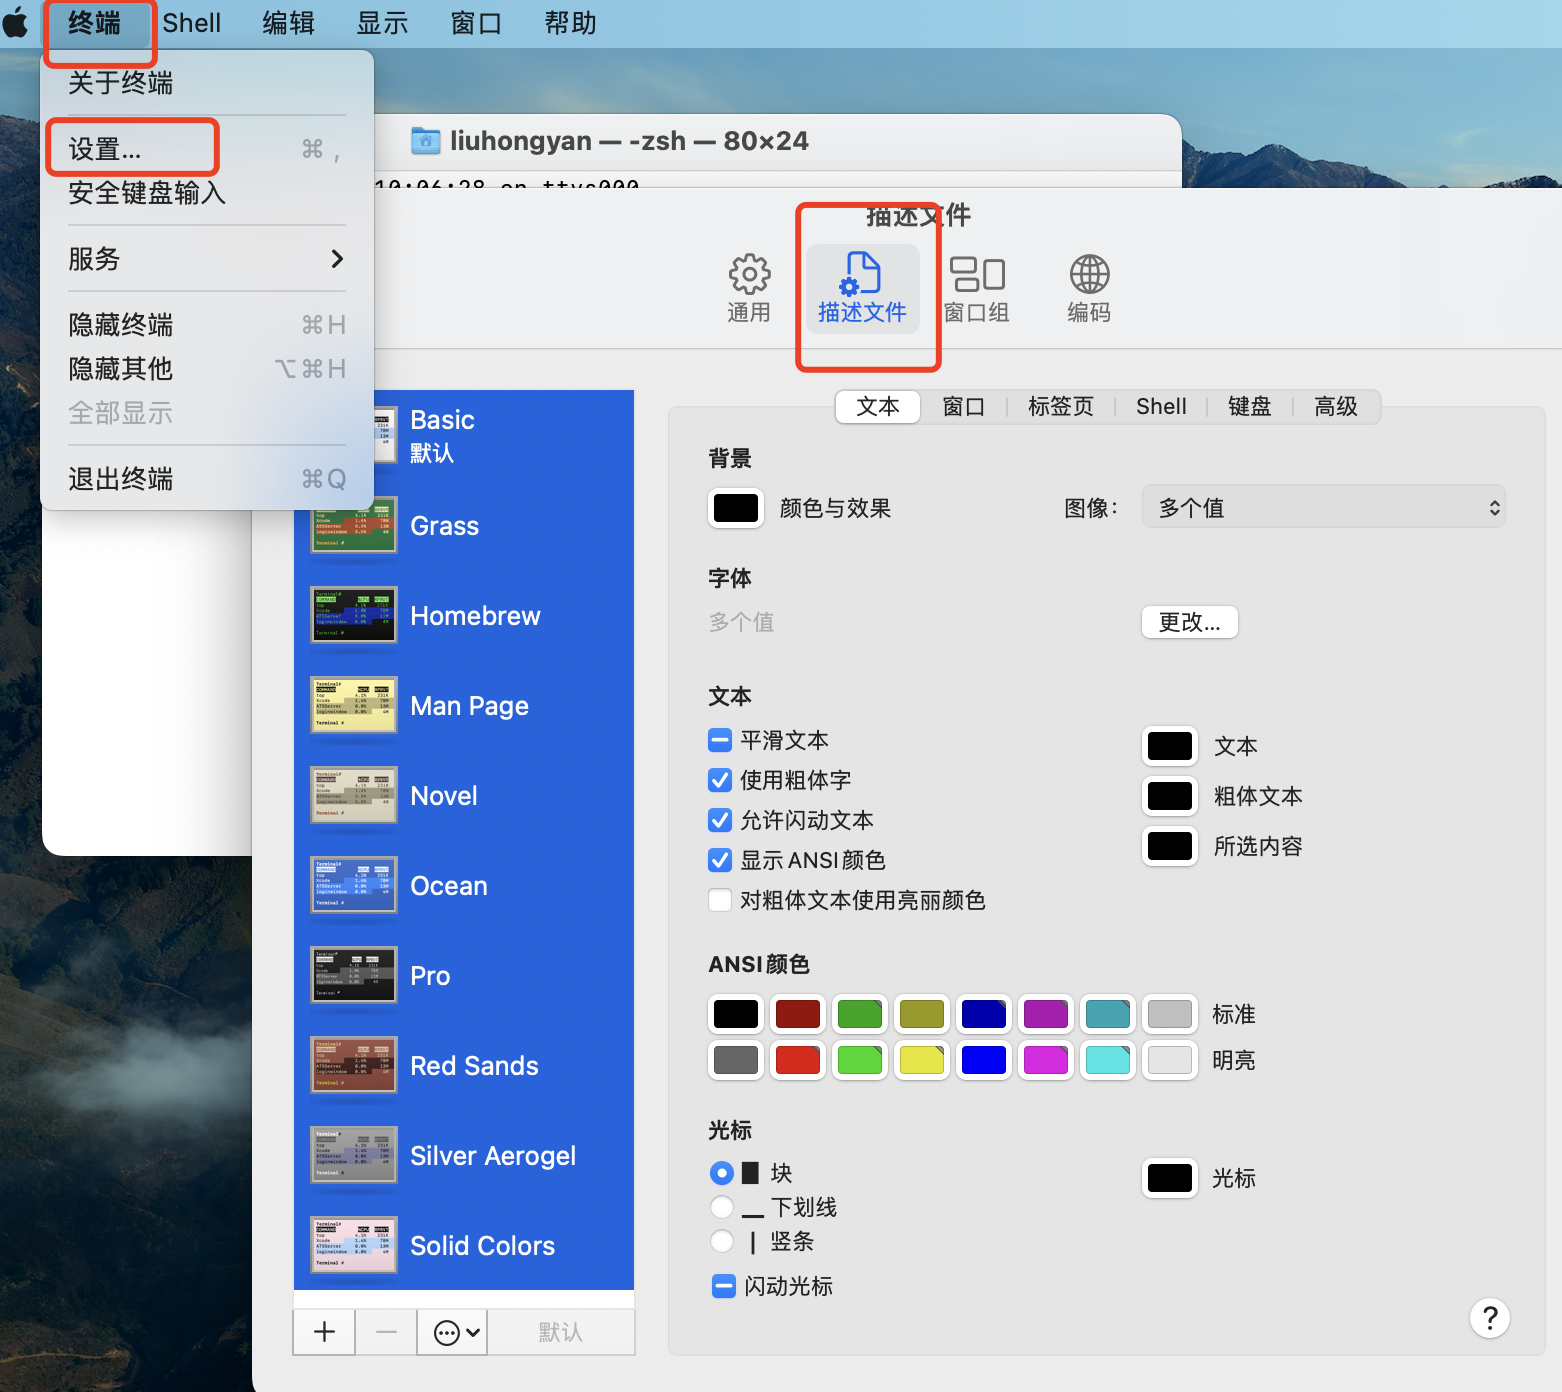Select the 下划线 underline cursor radio button

click(721, 1207)
